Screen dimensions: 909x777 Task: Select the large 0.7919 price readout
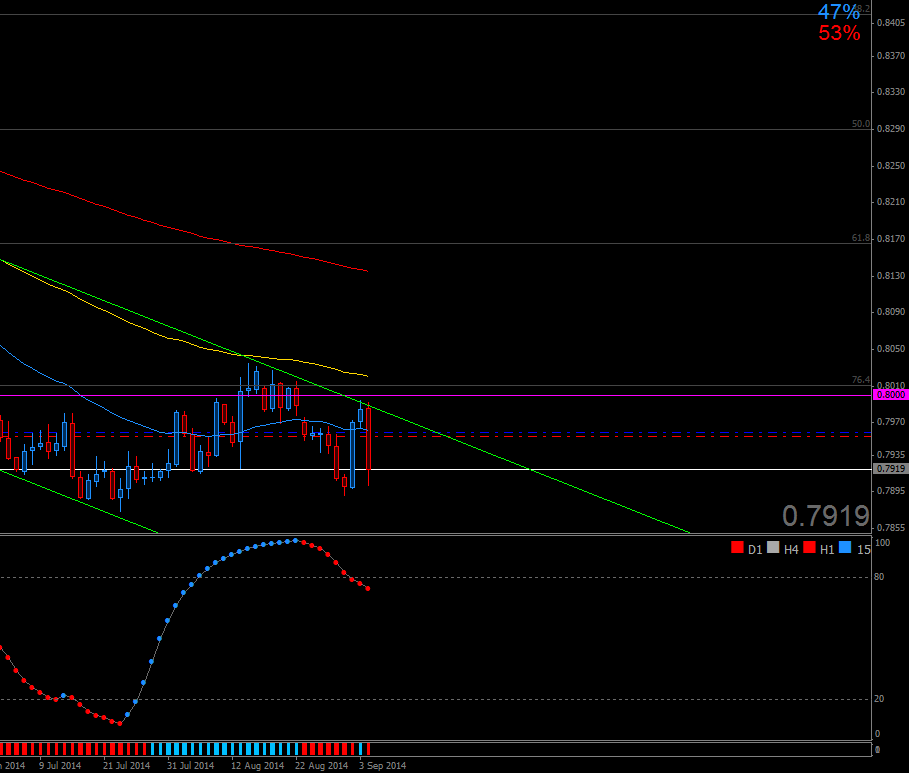click(826, 516)
